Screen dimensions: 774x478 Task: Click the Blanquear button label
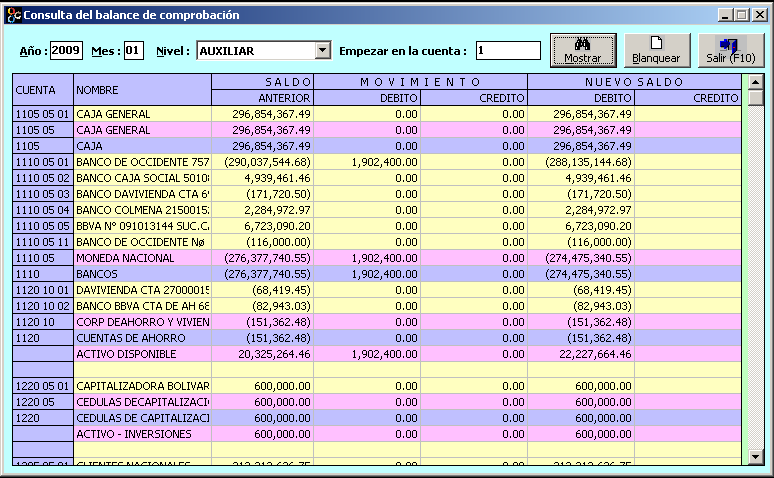[656, 58]
